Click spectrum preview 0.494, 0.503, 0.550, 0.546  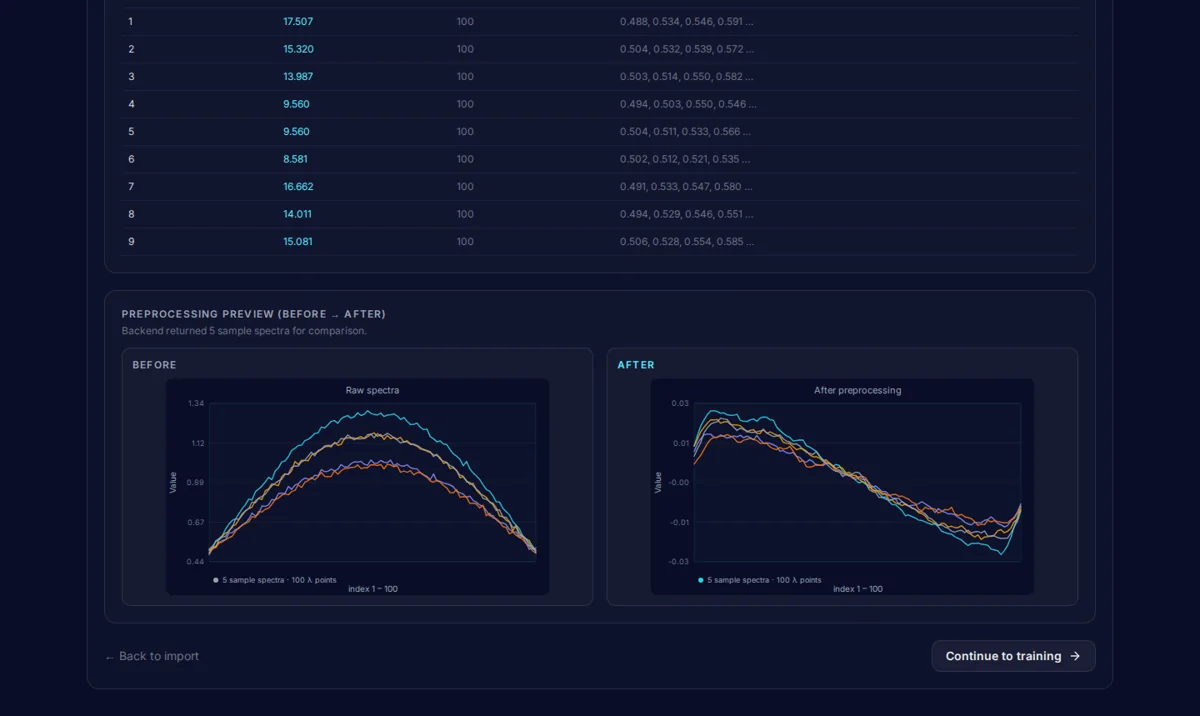688,104
